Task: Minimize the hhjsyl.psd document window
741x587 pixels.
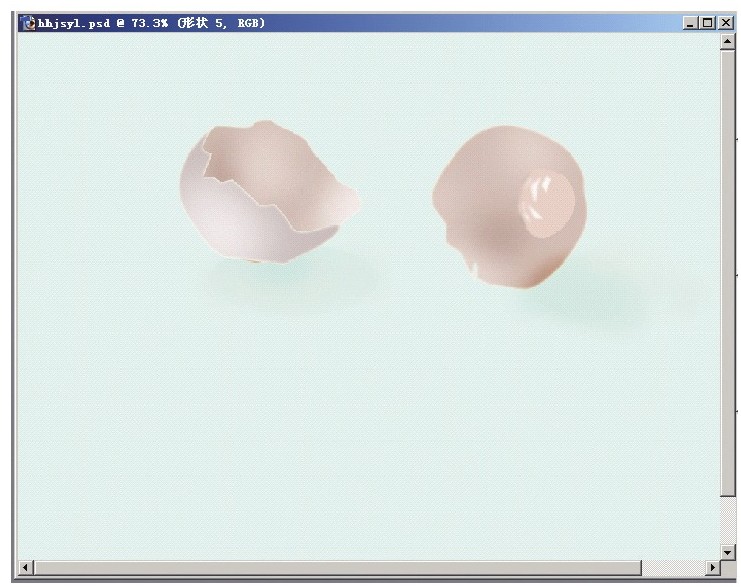Action: [690, 23]
